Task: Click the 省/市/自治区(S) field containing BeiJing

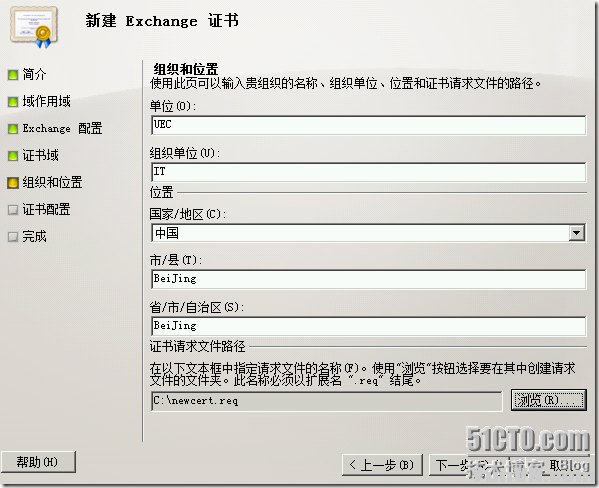Action: tap(368, 326)
